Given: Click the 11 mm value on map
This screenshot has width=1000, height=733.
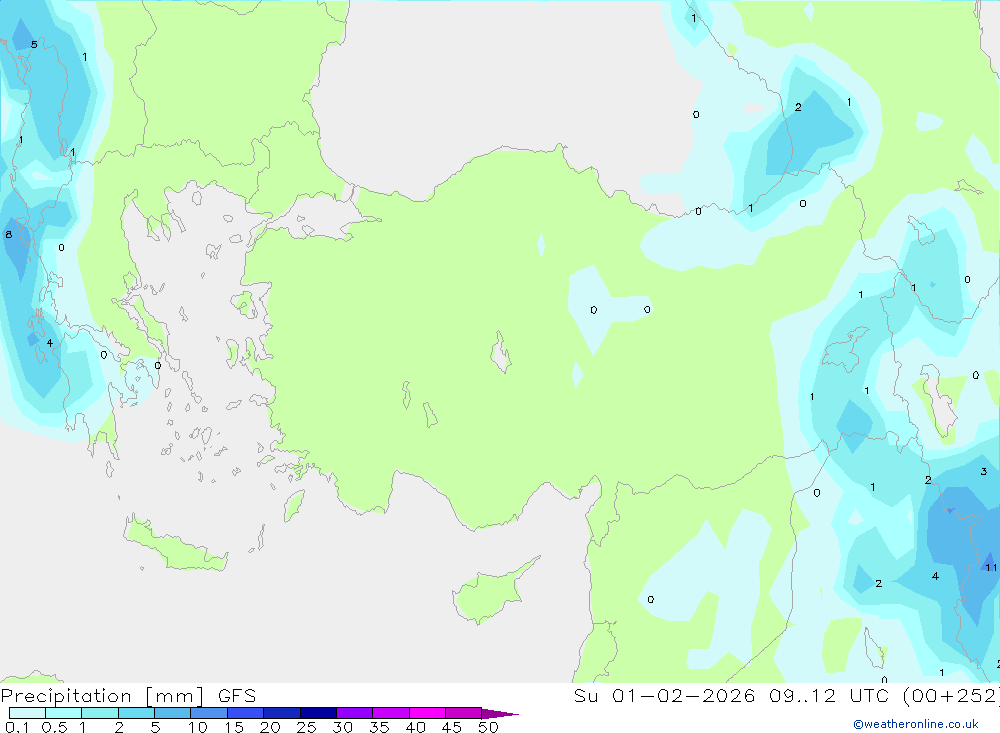Looking at the screenshot, I should tap(990, 567).
